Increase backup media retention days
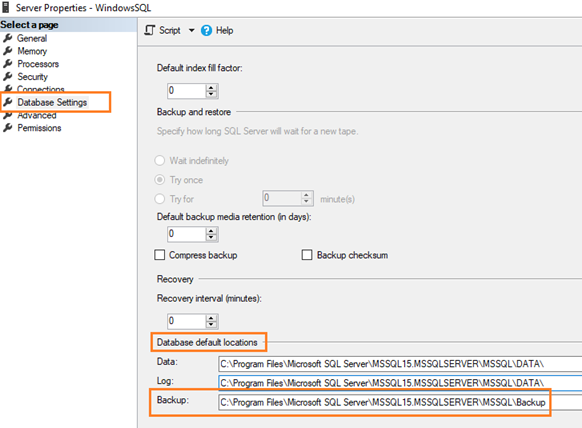 211,231
